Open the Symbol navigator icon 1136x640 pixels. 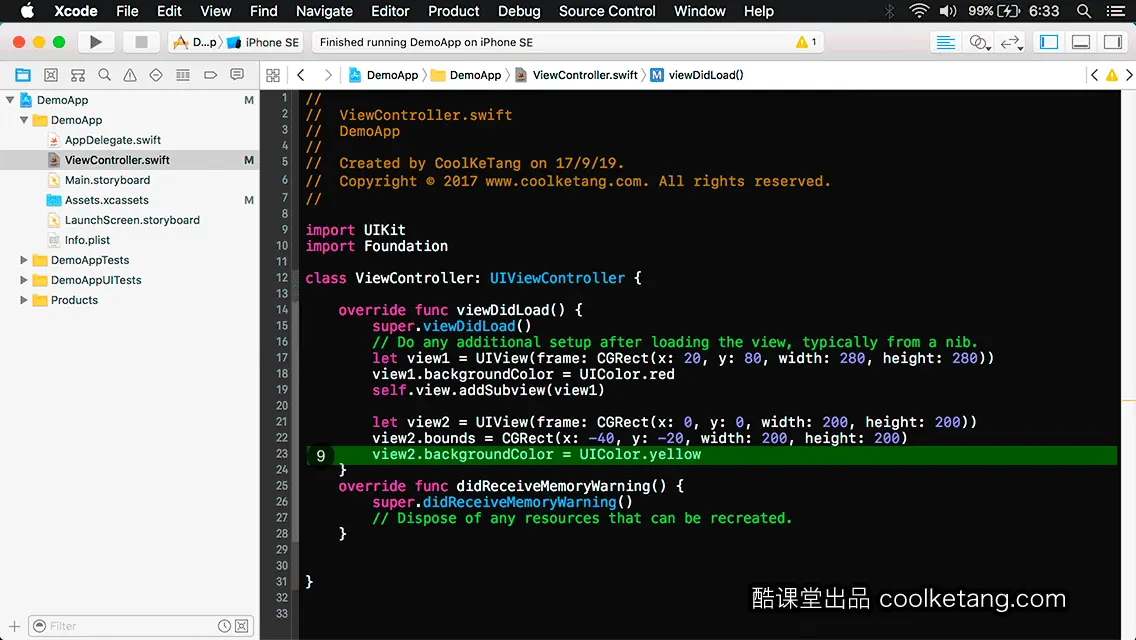click(x=78, y=75)
